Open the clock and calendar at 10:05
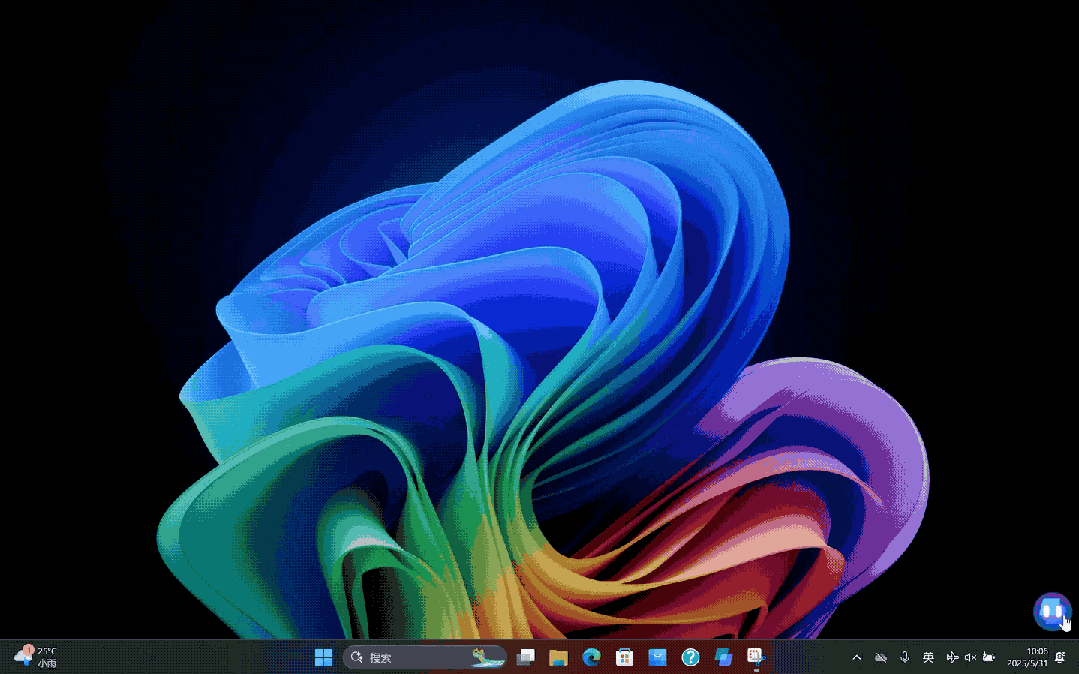The width and height of the screenshot is (1079, 674). 1027,657
